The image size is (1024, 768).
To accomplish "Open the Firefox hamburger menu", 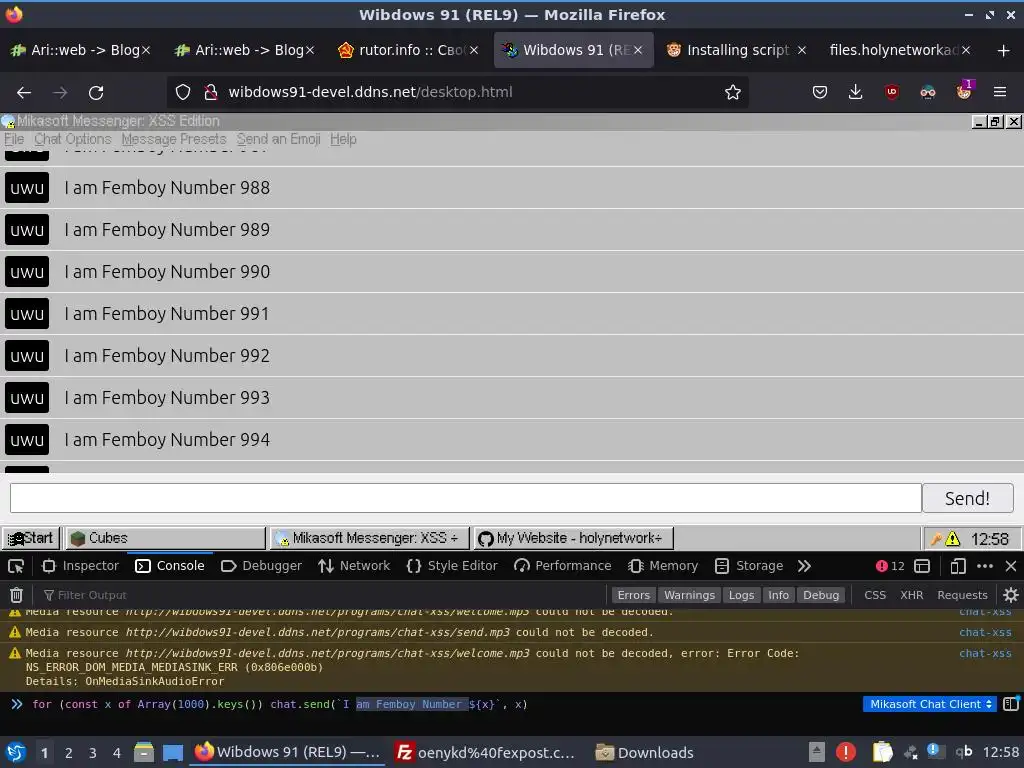I will pos(1000,93).
